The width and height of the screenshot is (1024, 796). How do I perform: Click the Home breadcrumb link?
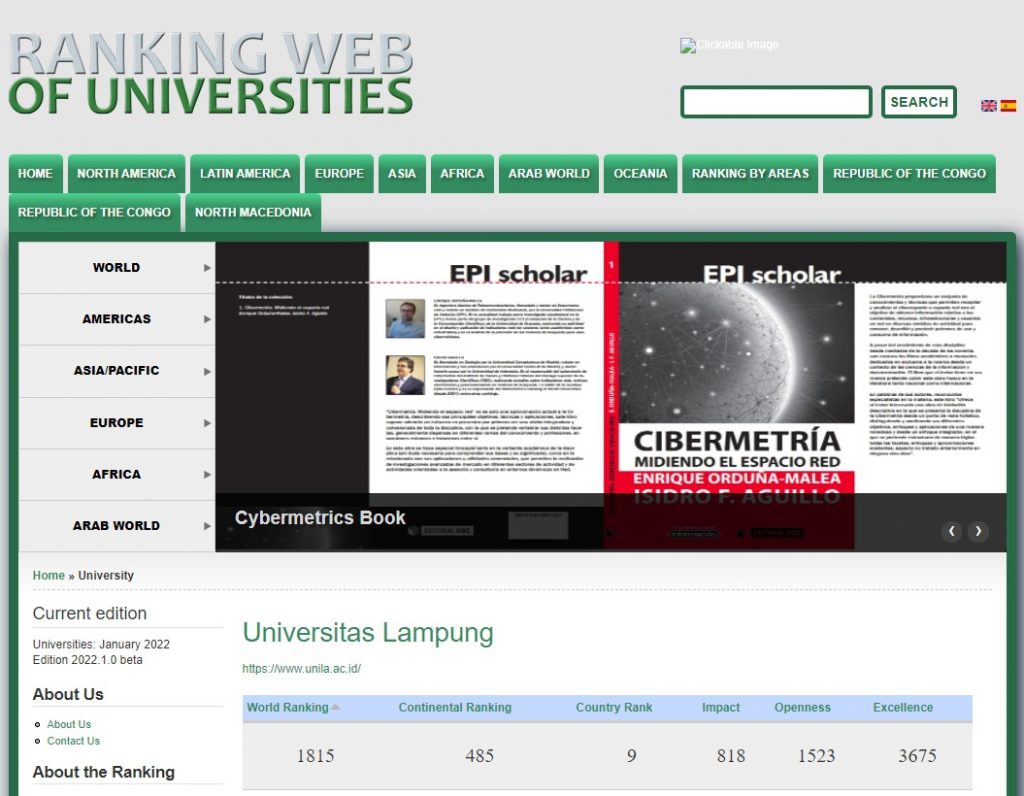coord(49,575)
